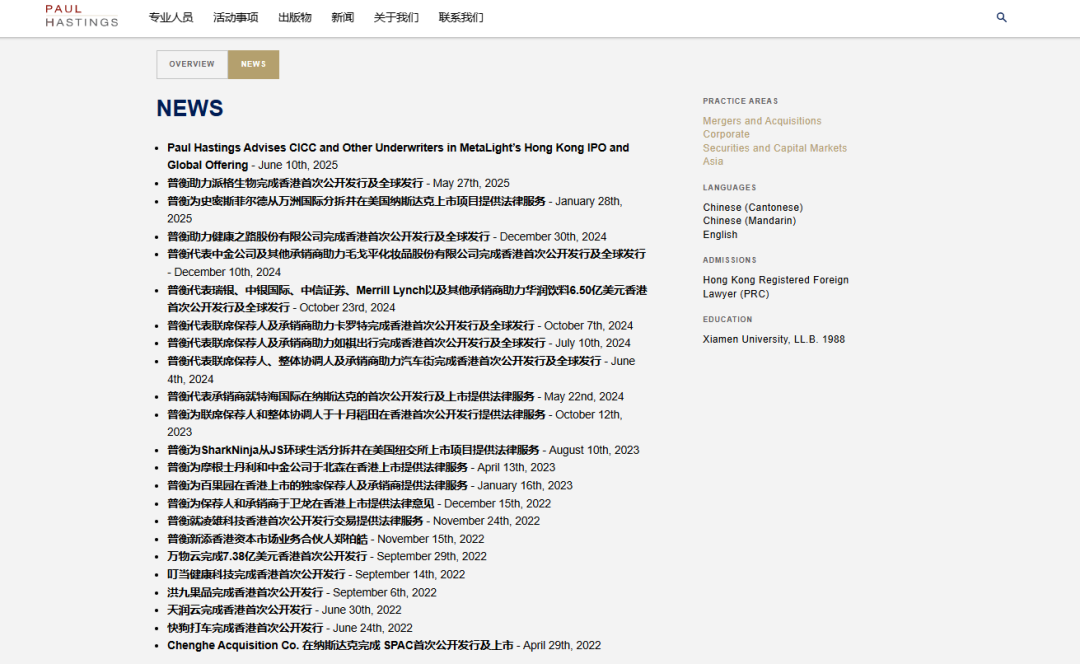Viewport: 1080px width, 664px height.
Task: Open the May 27th, 2025 news item
Action: 295,183
